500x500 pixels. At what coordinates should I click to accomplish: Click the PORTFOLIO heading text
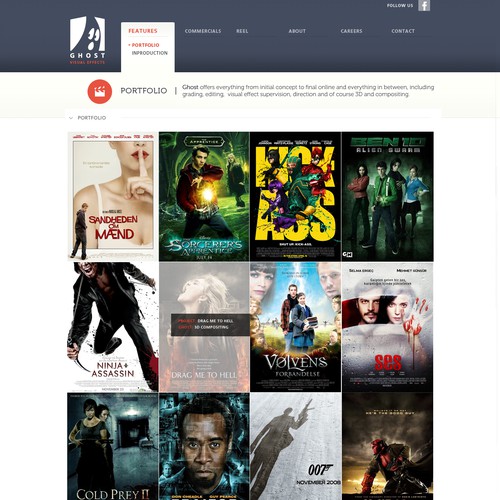point(144,91)
